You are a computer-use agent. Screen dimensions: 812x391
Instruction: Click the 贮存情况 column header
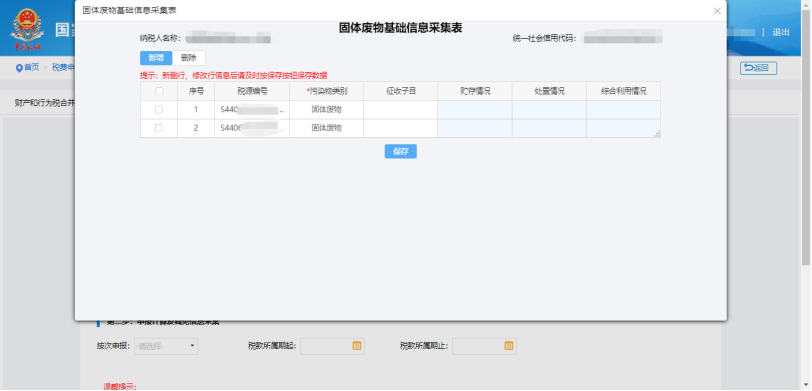(475, 91)
